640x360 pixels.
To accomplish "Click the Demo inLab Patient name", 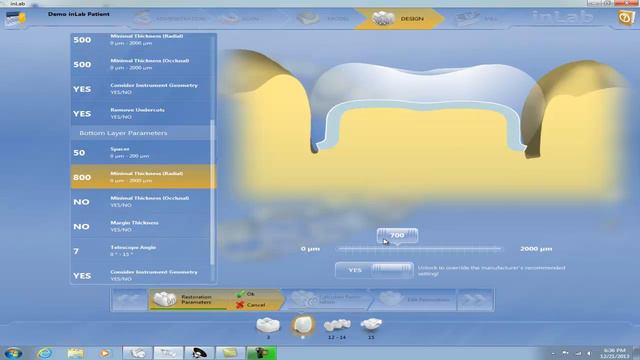I will click(x=79, y=14).
